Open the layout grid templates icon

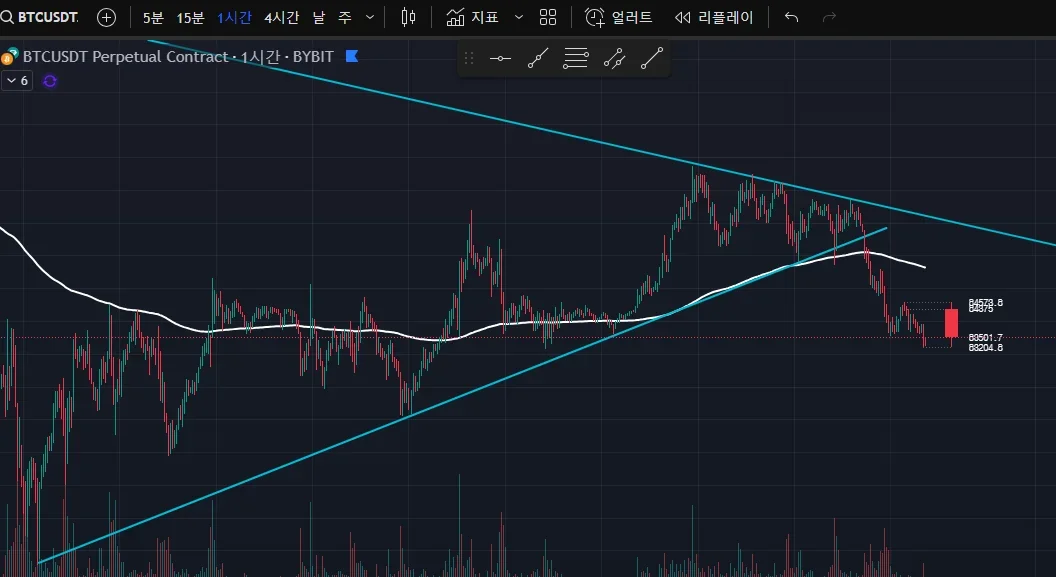pos(548,18)
